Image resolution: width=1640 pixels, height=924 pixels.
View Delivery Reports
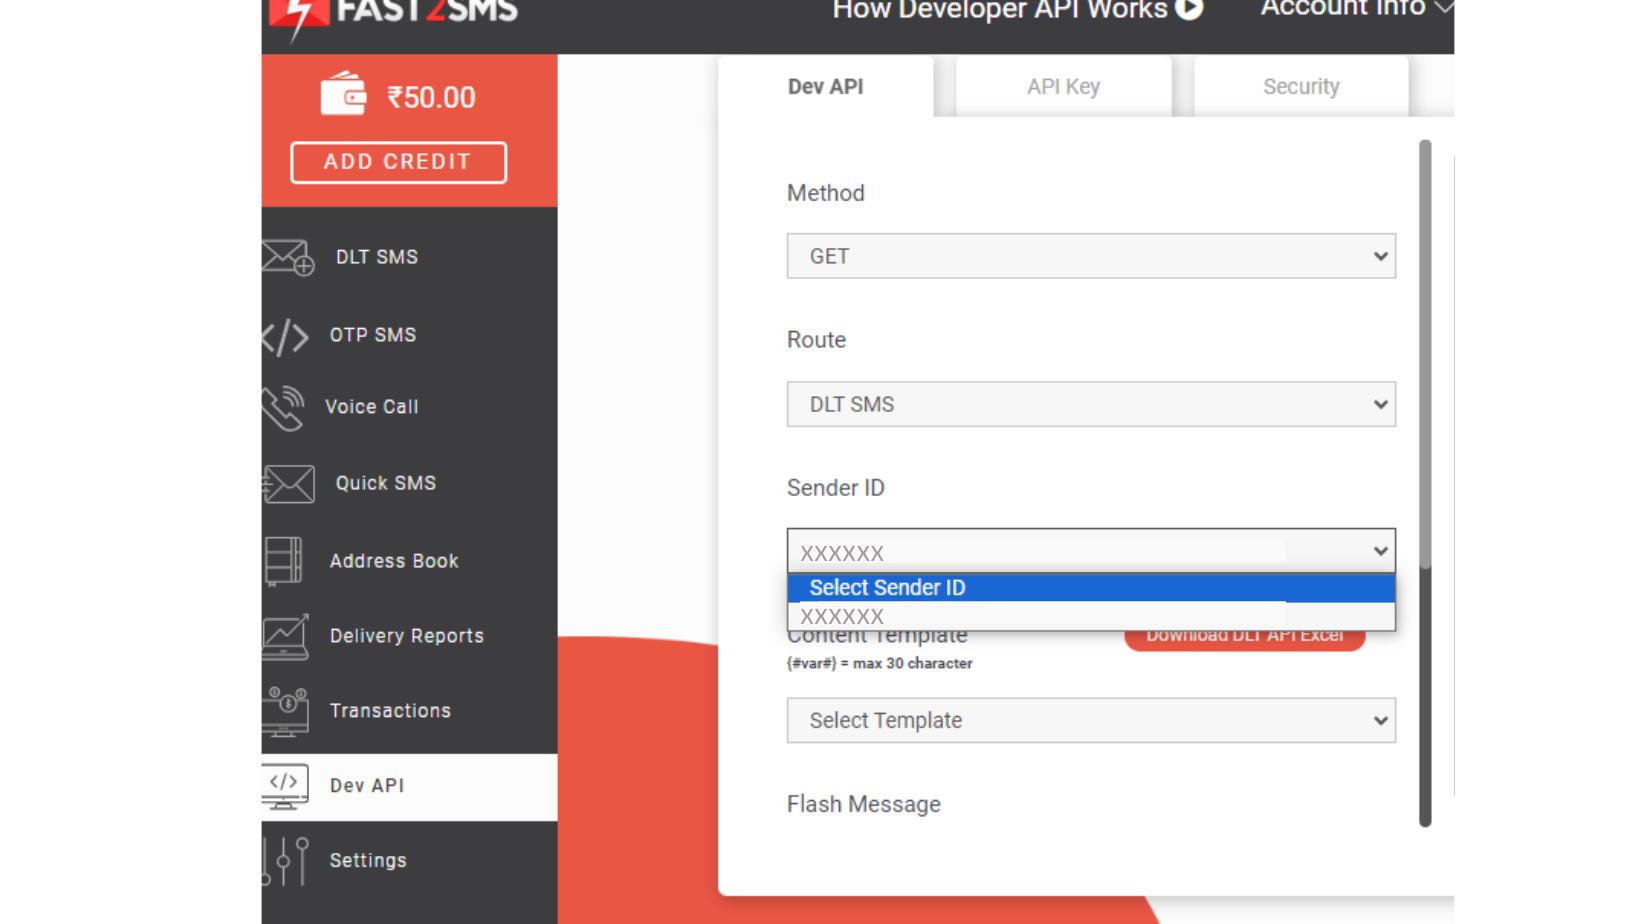(x=409, y=636)
